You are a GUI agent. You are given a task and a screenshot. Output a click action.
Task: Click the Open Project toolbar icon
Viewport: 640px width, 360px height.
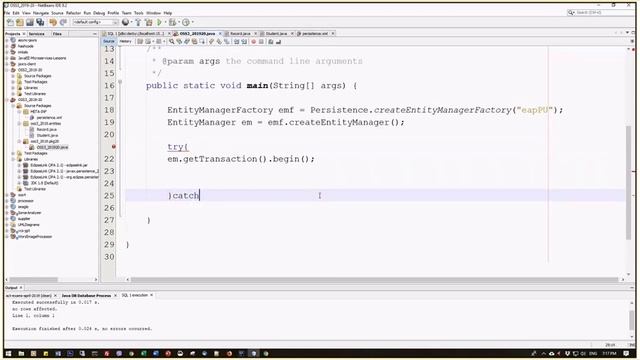click(29, 22)
